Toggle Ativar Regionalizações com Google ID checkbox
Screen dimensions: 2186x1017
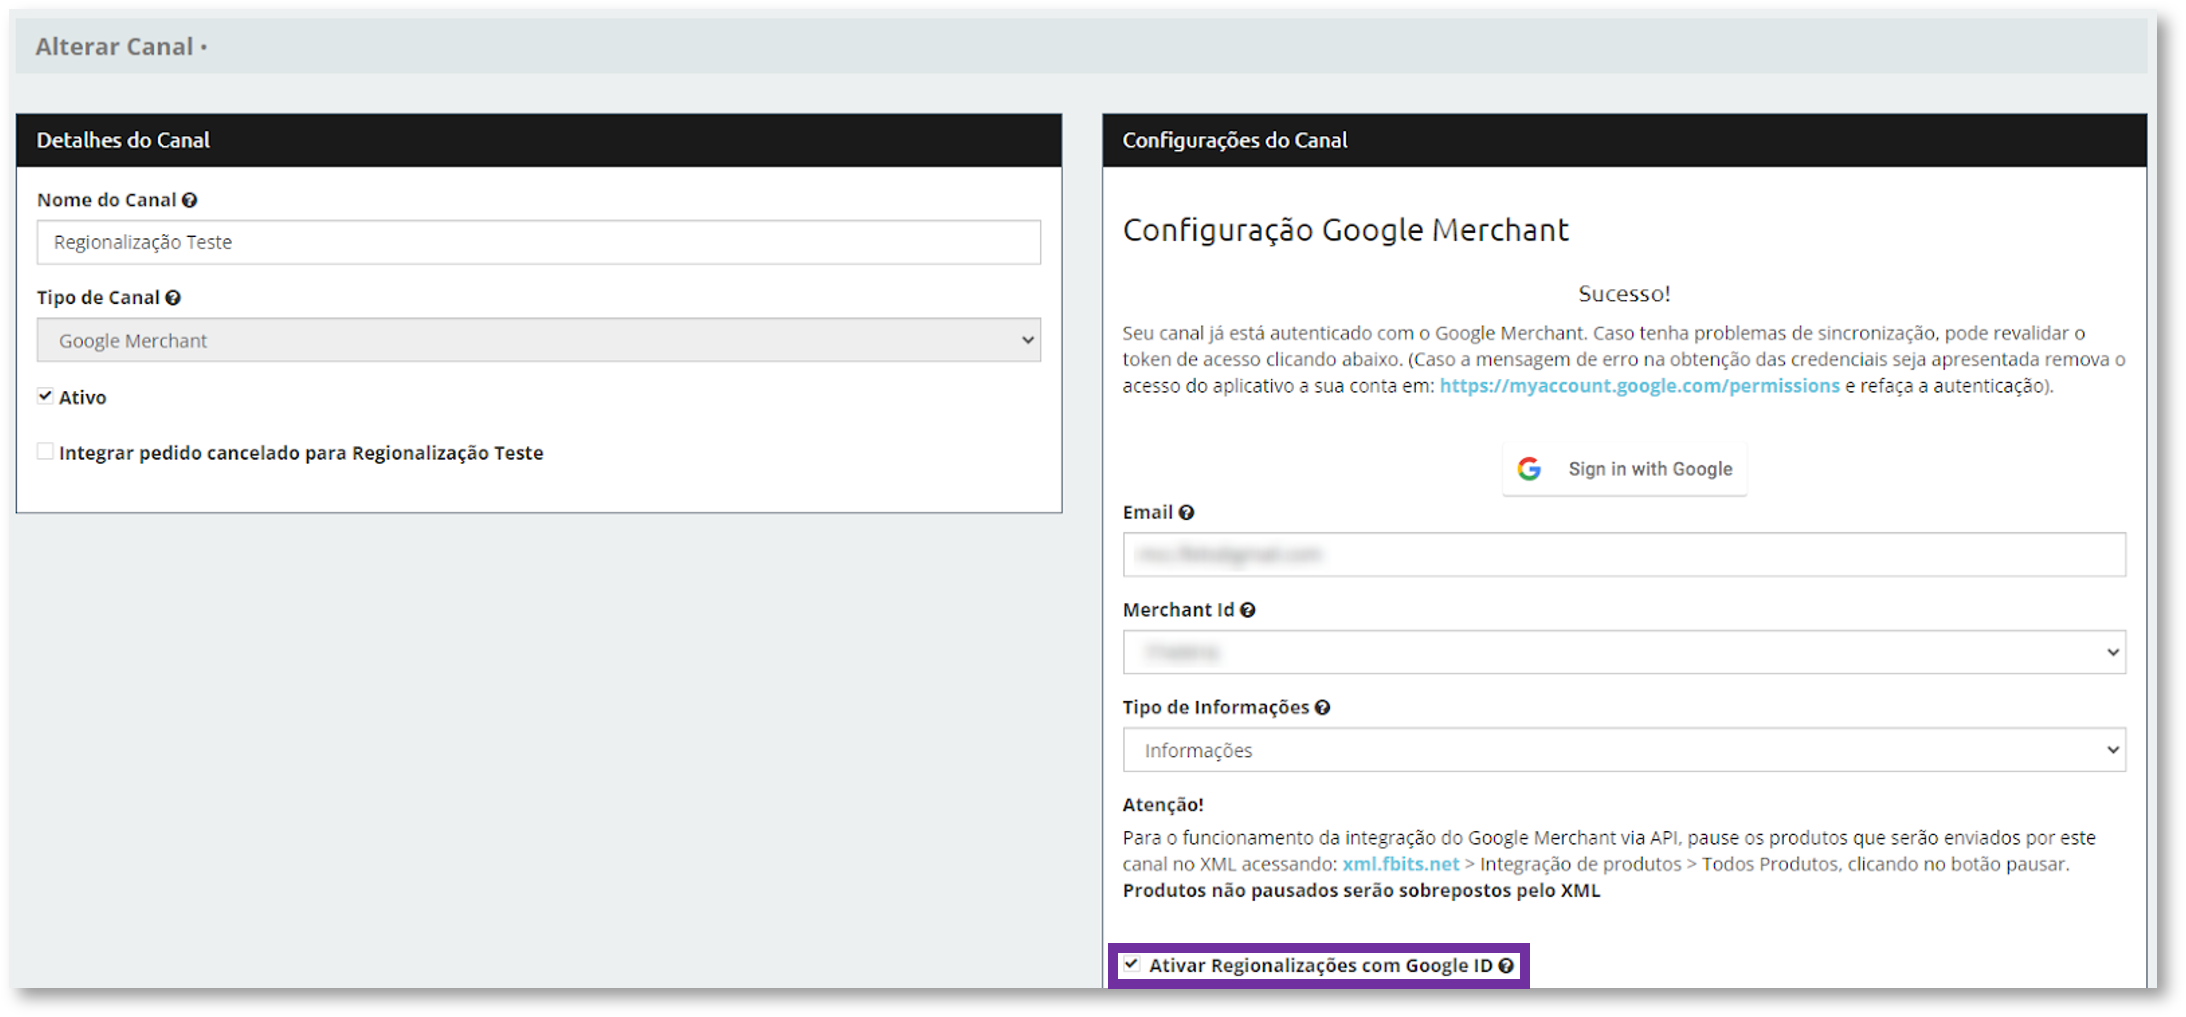pos(1131,965)
